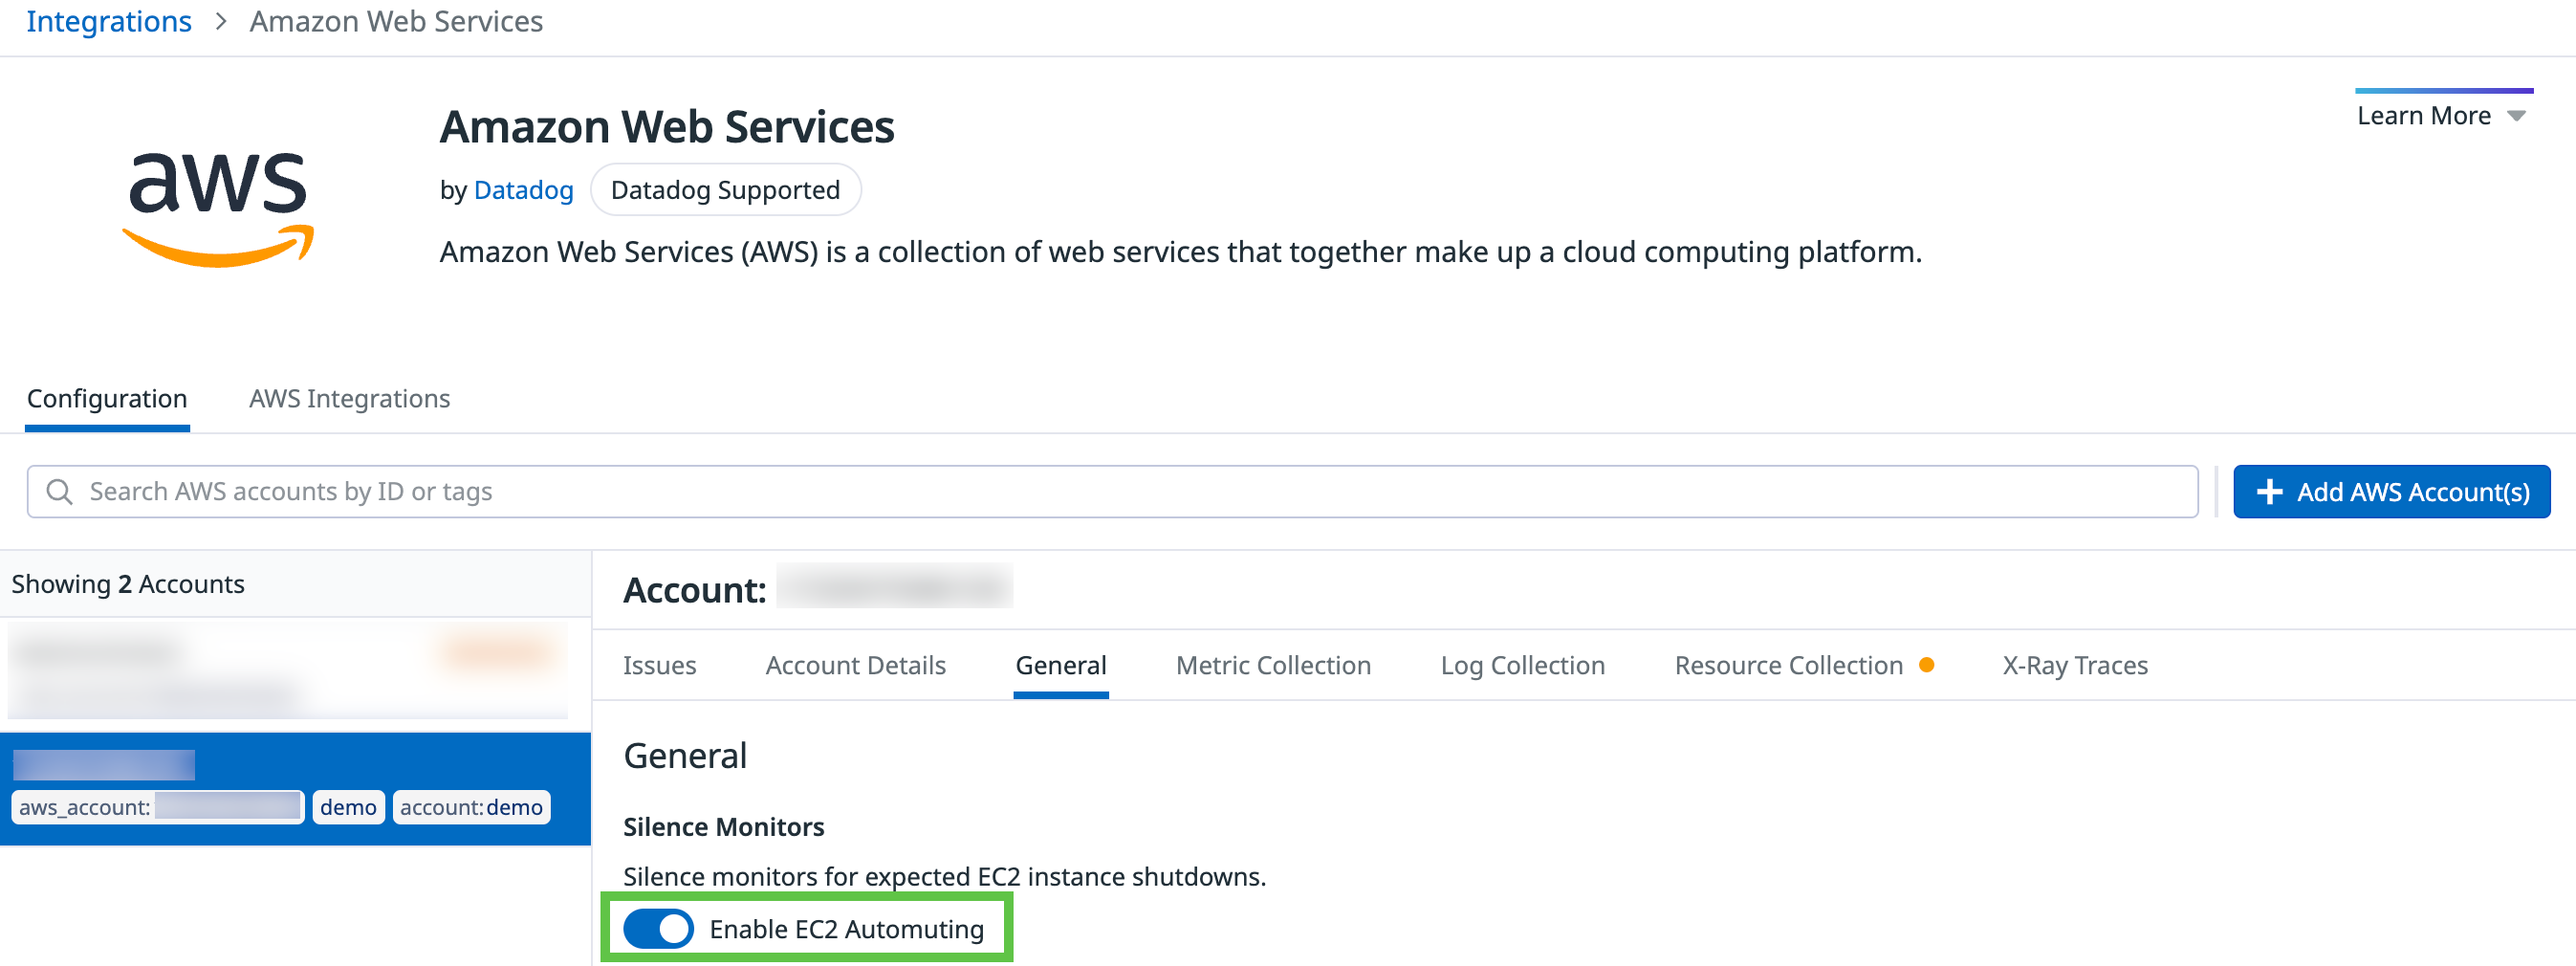Click the 'demo' tag
2576x966 pixels.
[348, 807]
